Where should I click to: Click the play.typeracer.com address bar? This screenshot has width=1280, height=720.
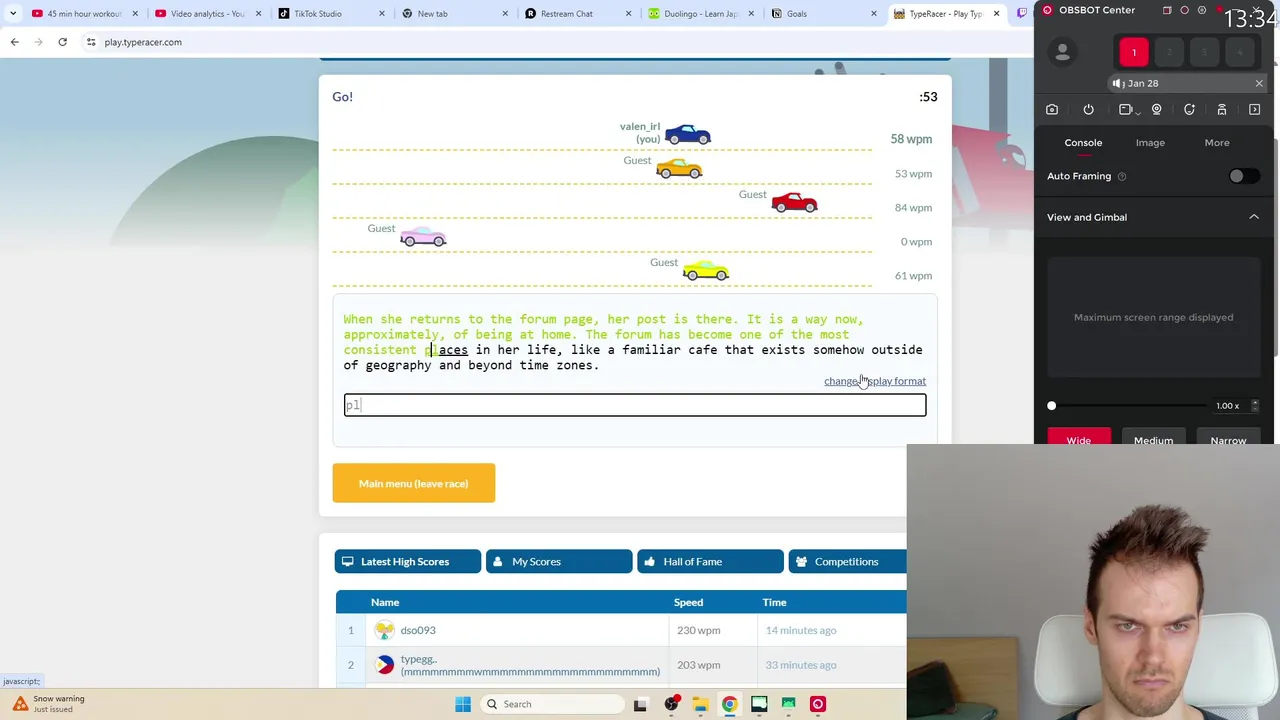pos(143,42)
